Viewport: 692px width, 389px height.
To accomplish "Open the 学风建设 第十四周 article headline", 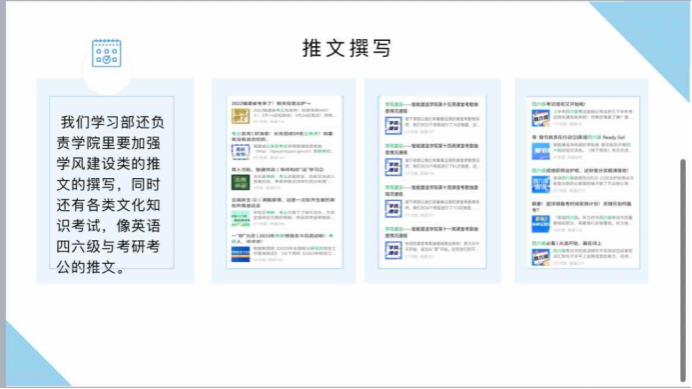I will tap(431, 149).
